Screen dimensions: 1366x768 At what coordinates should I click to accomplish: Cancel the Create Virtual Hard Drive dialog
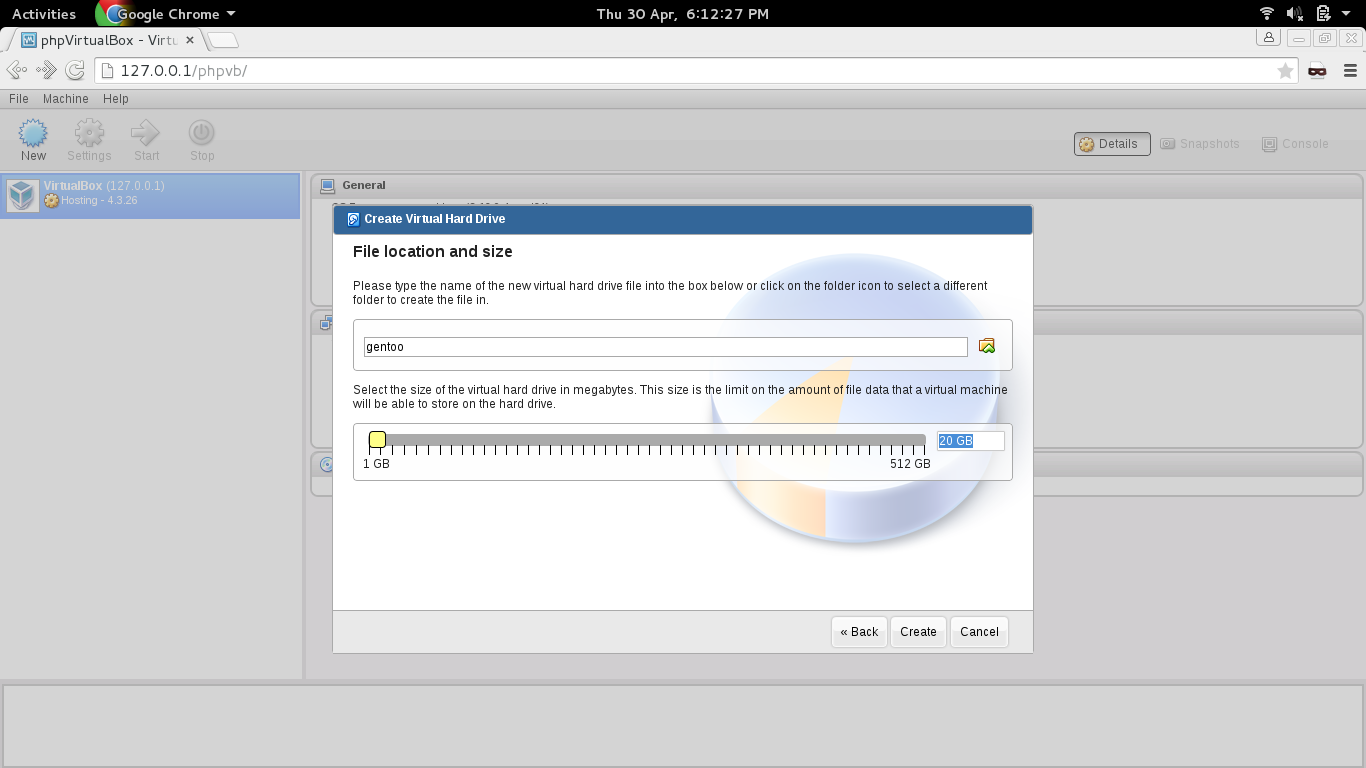979,632
